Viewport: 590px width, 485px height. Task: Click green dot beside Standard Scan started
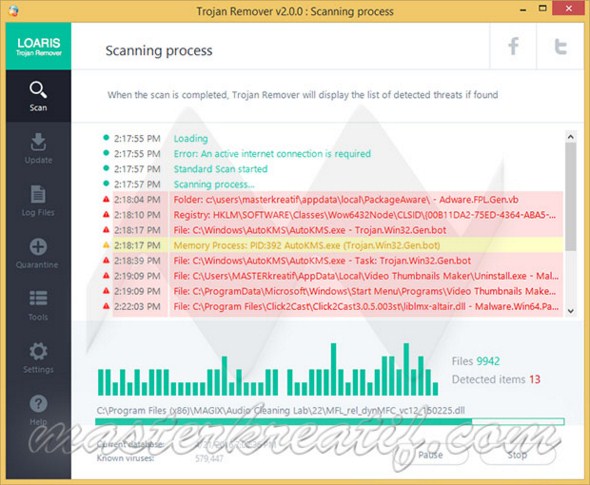(106, 168)
